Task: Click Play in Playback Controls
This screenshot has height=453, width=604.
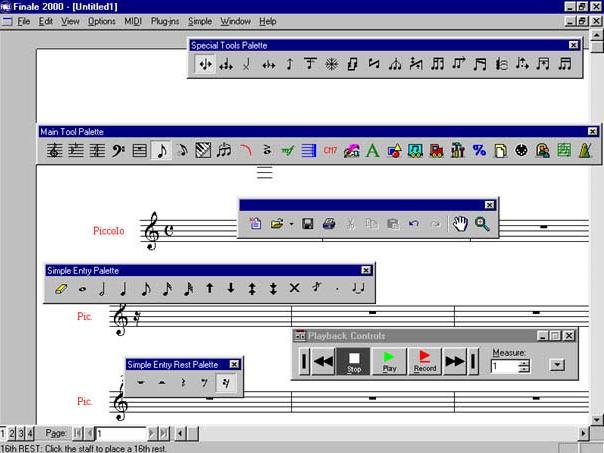Action: (x=389, y=361)
